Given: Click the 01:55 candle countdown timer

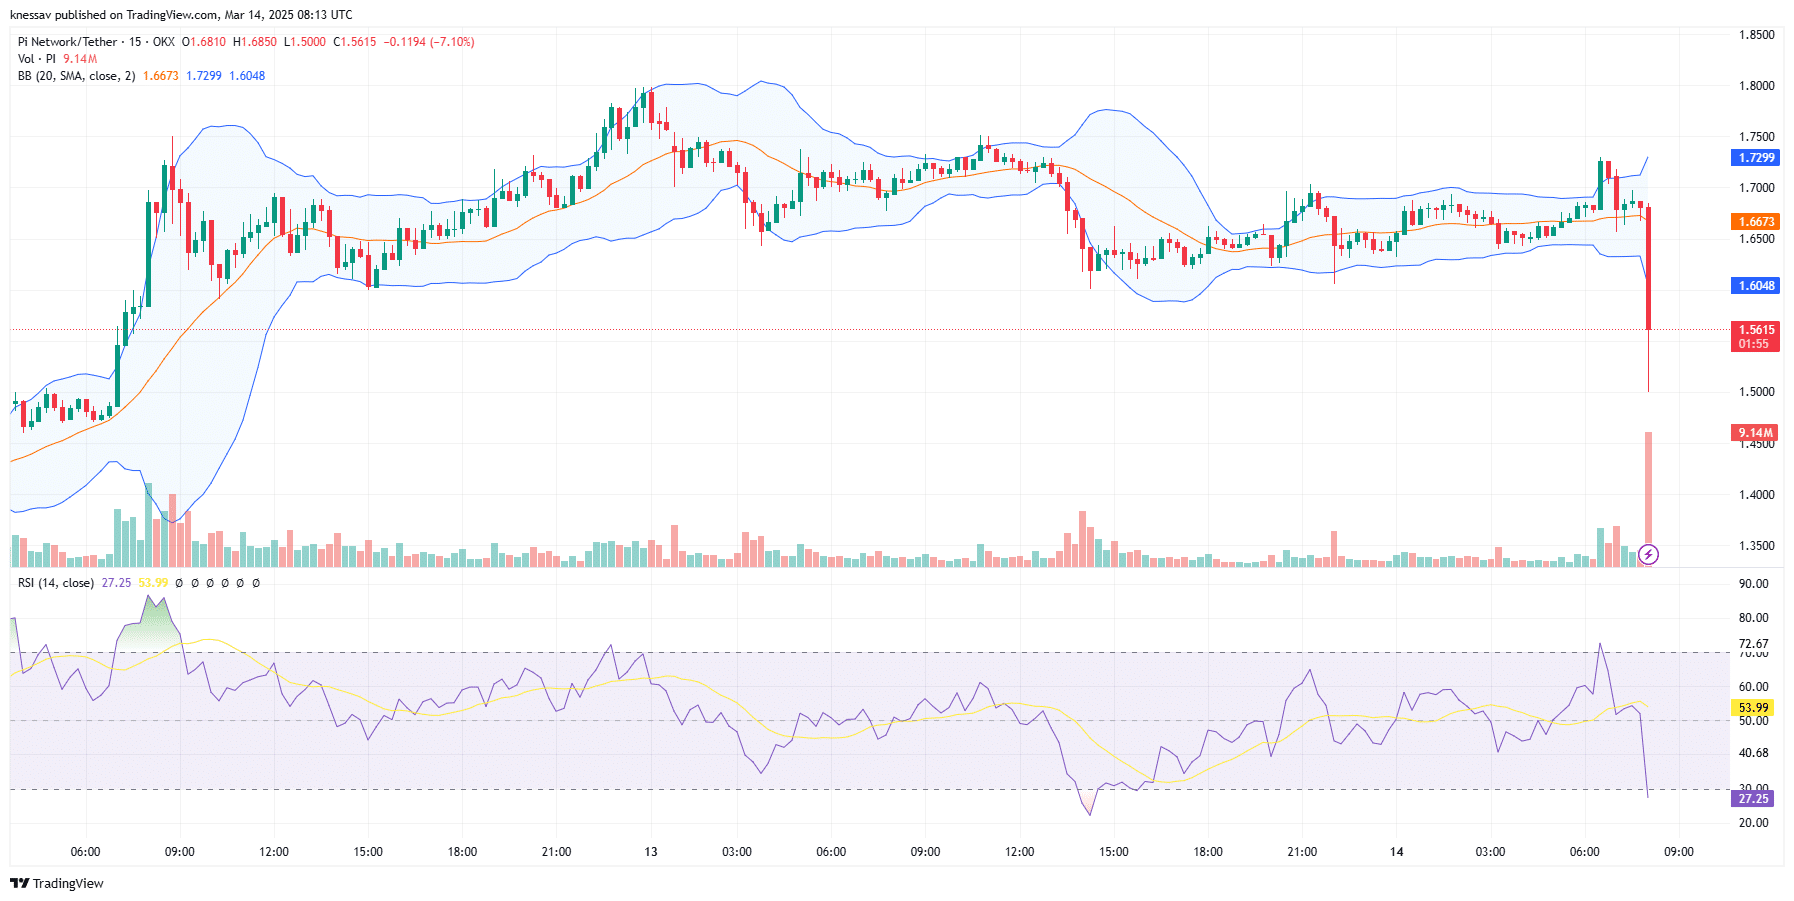Looking at the screenshot, I should [x=1754, y=344].
